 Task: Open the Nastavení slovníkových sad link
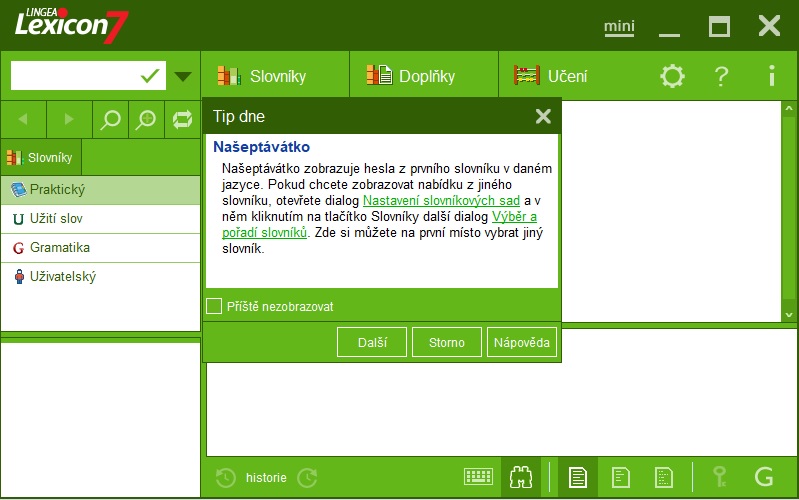[x=441, y=200]
